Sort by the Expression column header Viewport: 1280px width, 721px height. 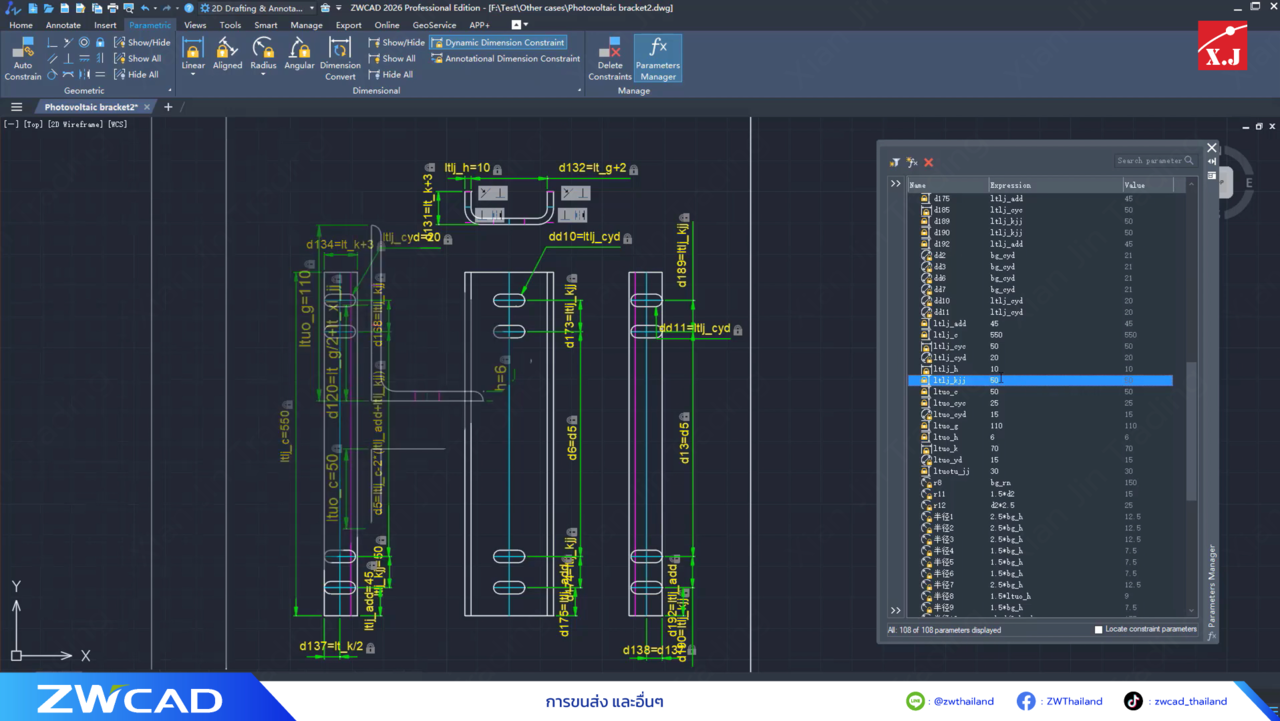(1055, 185)
